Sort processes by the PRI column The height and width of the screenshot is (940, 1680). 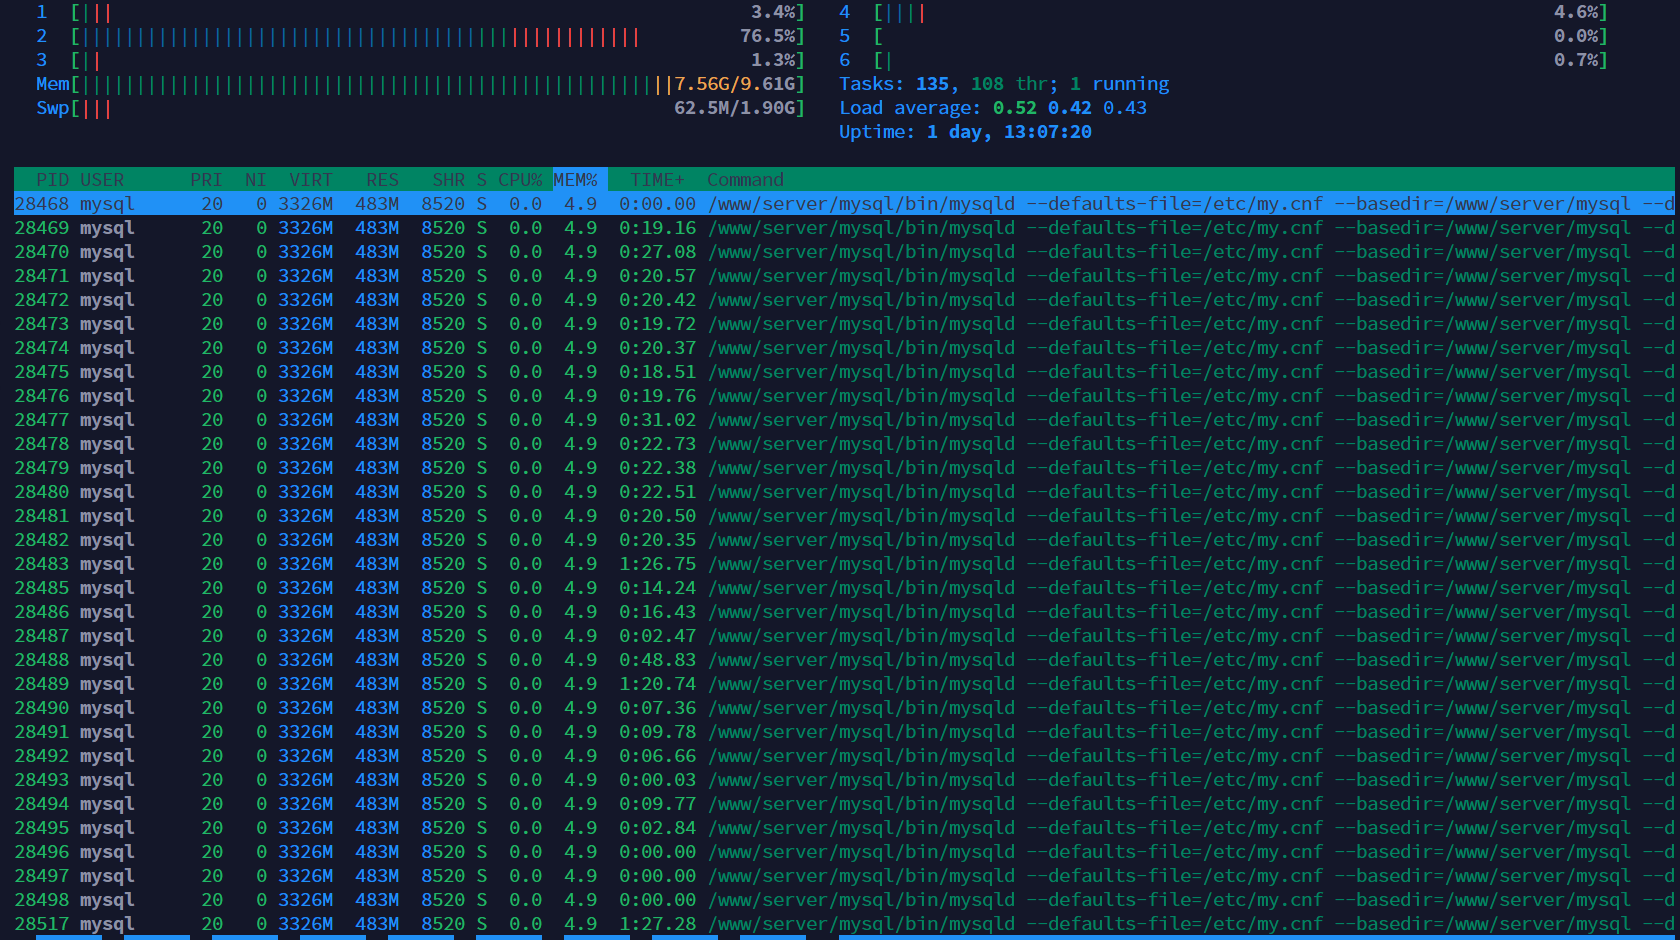204,179
